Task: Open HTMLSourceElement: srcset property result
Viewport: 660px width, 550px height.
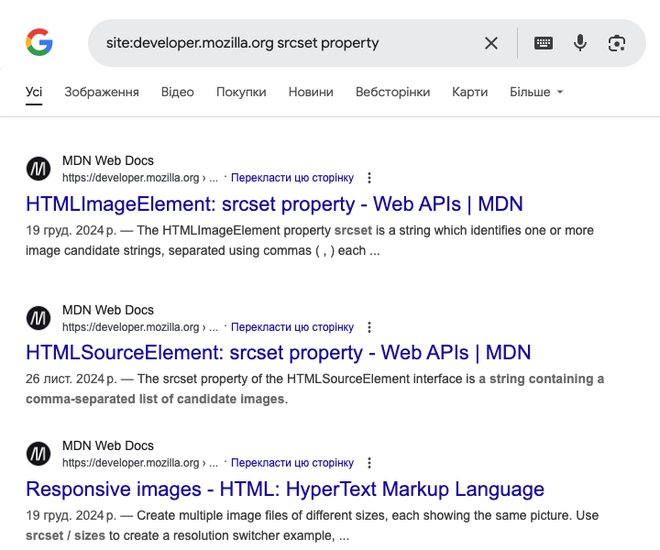Action: (x=278, y=353)
